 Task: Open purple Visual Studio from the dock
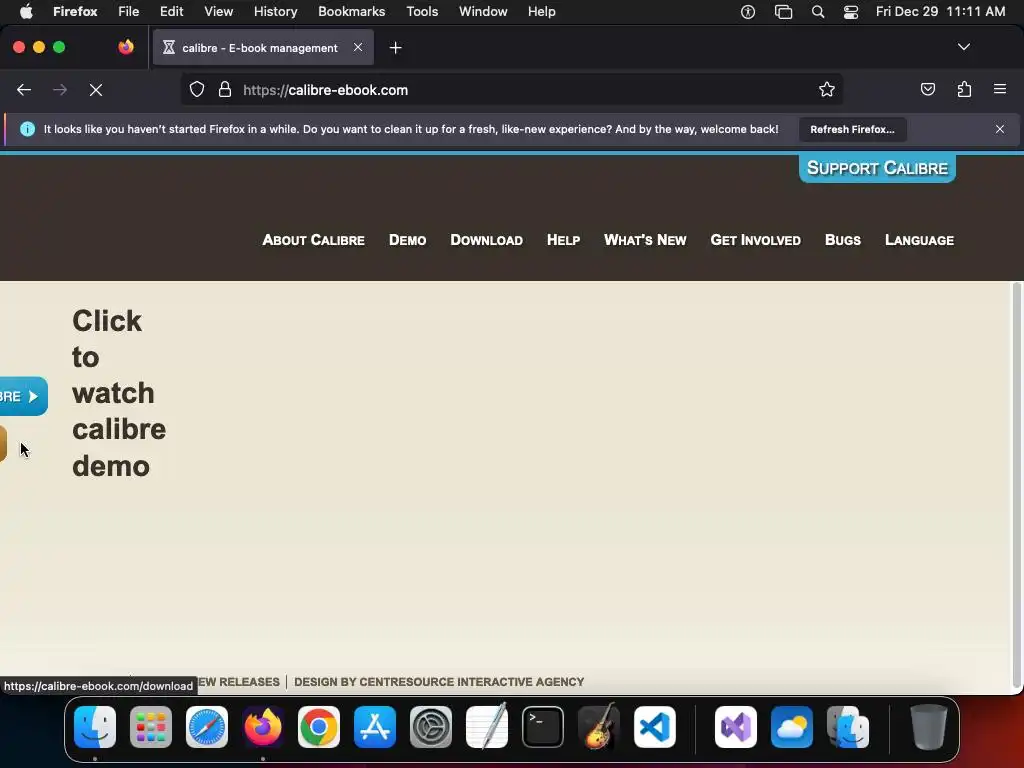736,727
